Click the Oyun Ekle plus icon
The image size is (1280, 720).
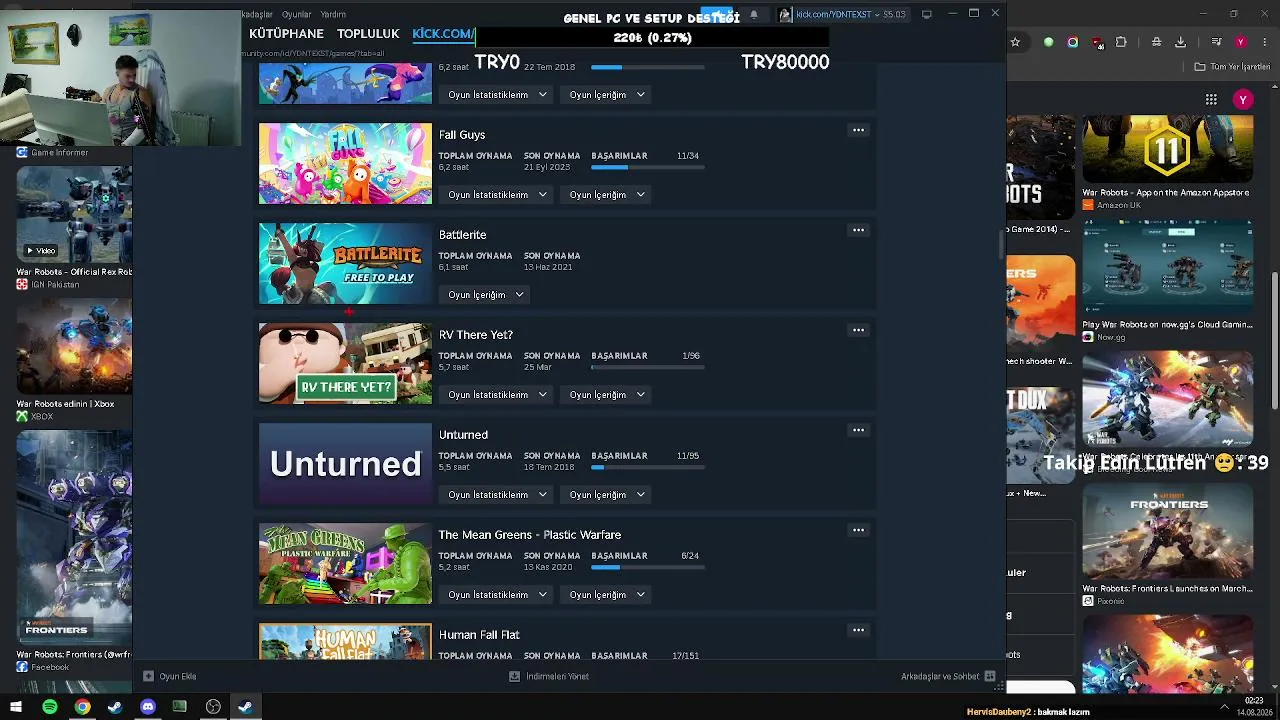point(148,676)
